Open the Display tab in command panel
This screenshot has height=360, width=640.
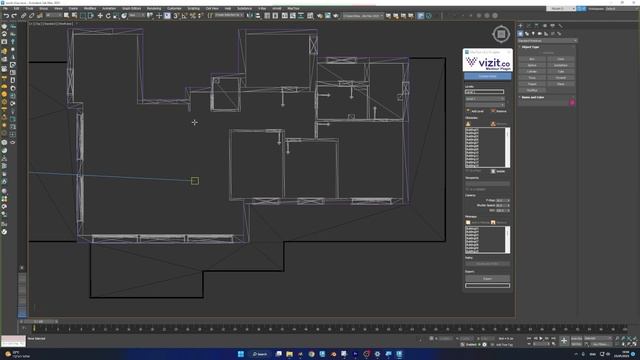tap(552, 26)
